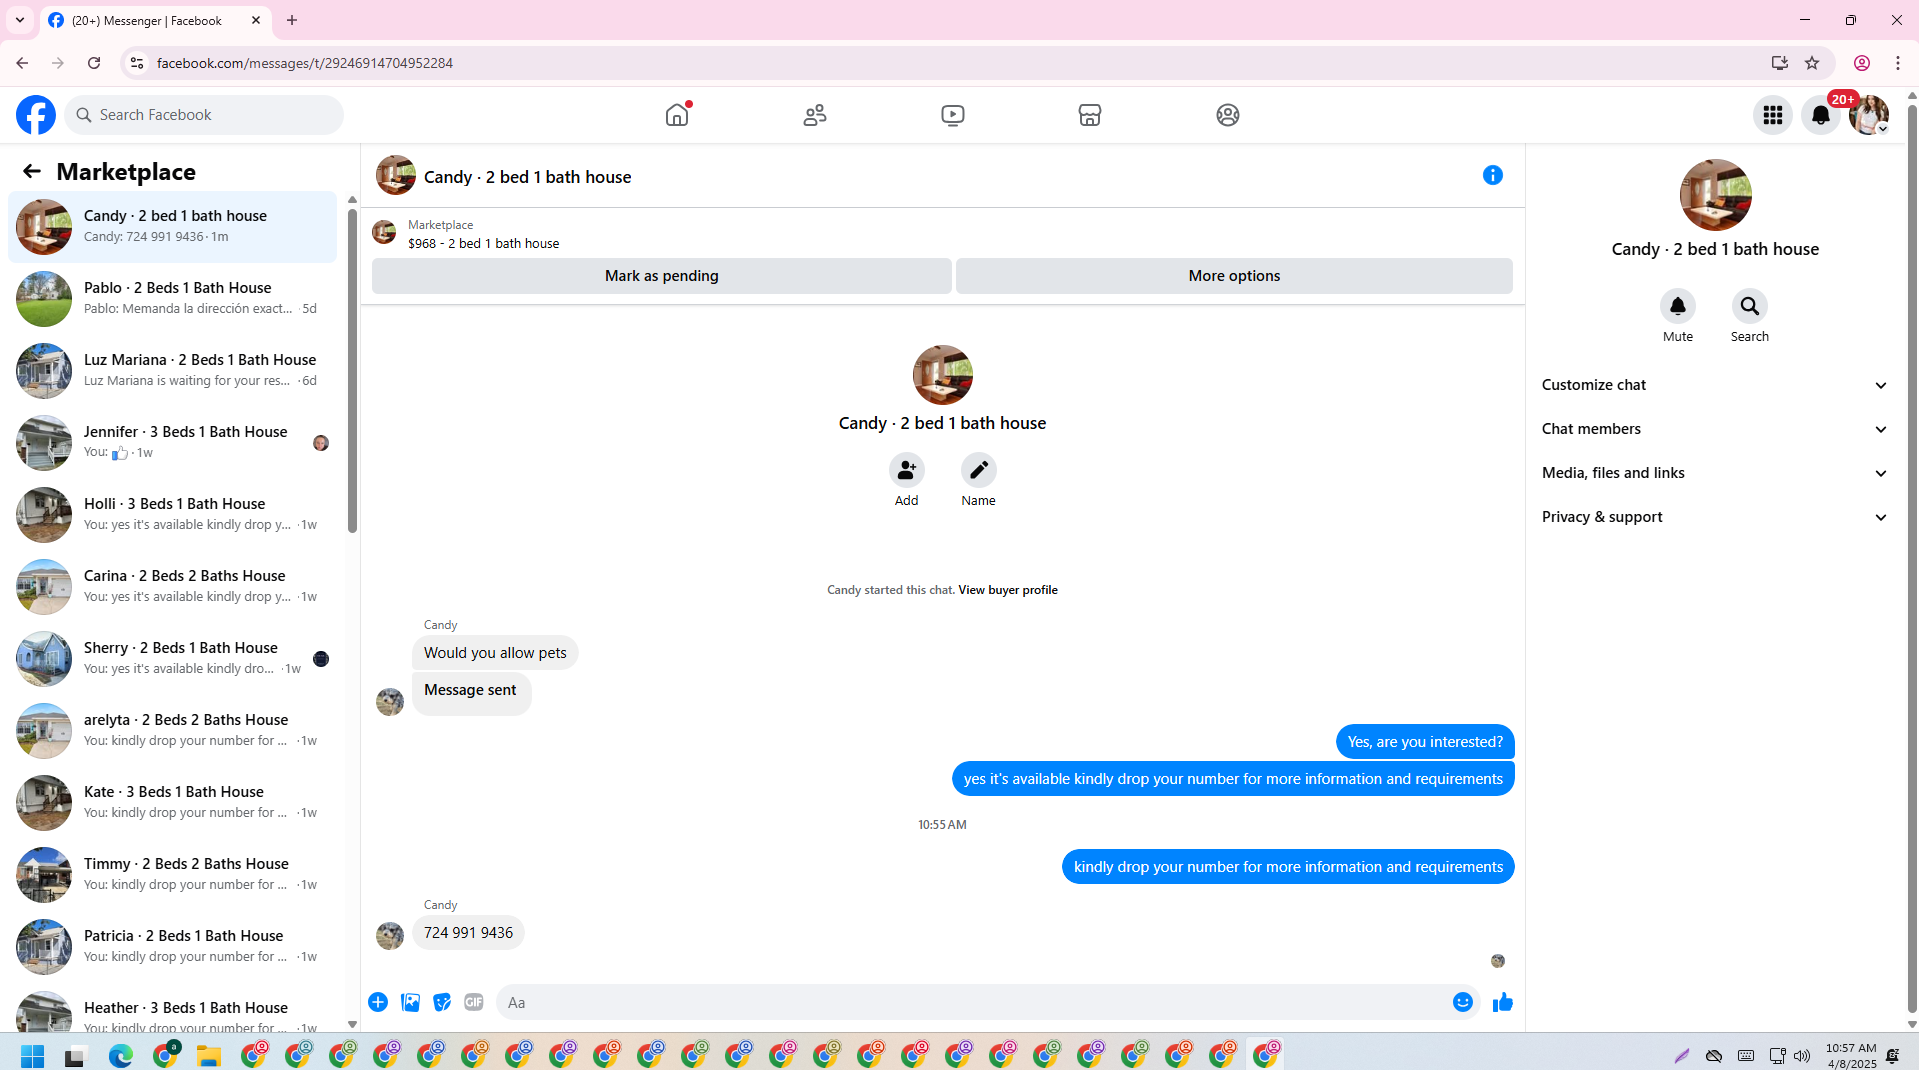This screenshot has height=1070, width=1919.
Task: Choose a GIF in the composer
Action: [474, 1002]
